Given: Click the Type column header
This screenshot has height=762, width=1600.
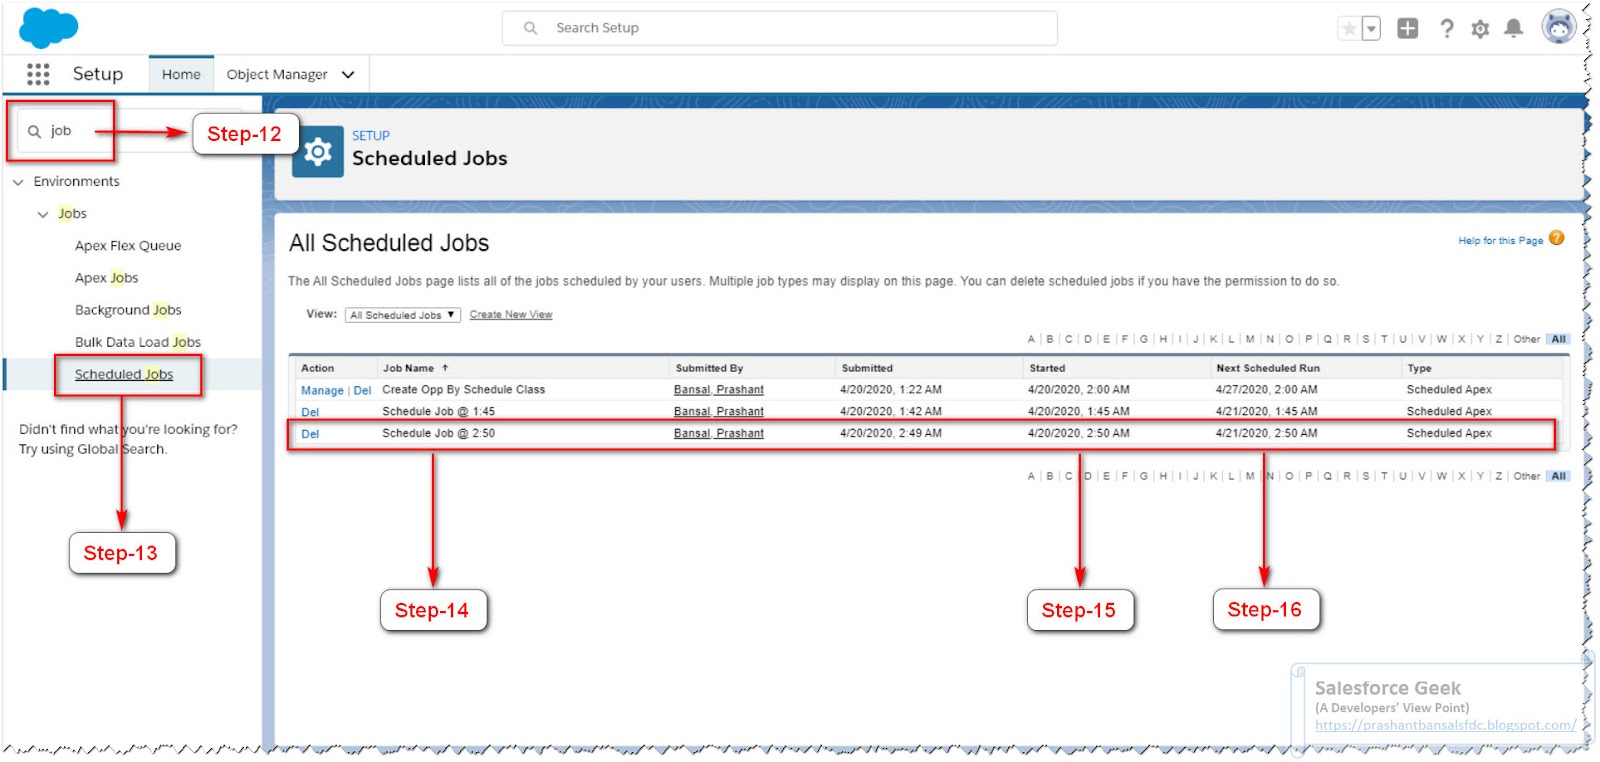Looking at the screenshot, I should (1419, 368).
